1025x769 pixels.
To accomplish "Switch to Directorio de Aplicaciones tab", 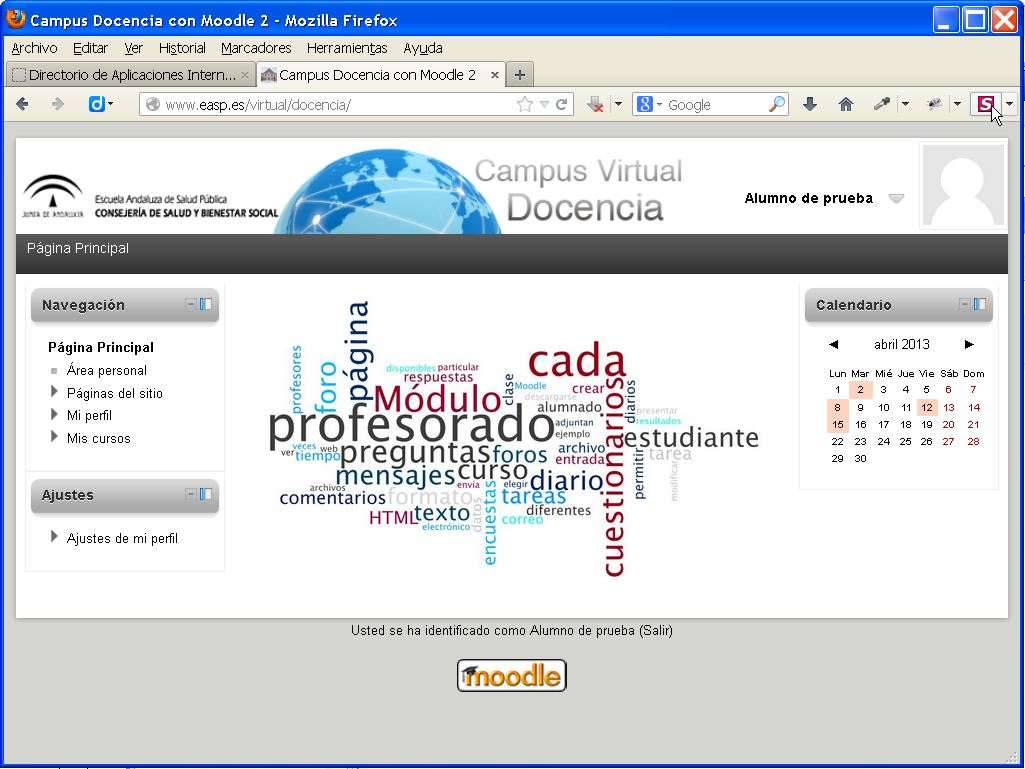I will [x=130, y=75].
